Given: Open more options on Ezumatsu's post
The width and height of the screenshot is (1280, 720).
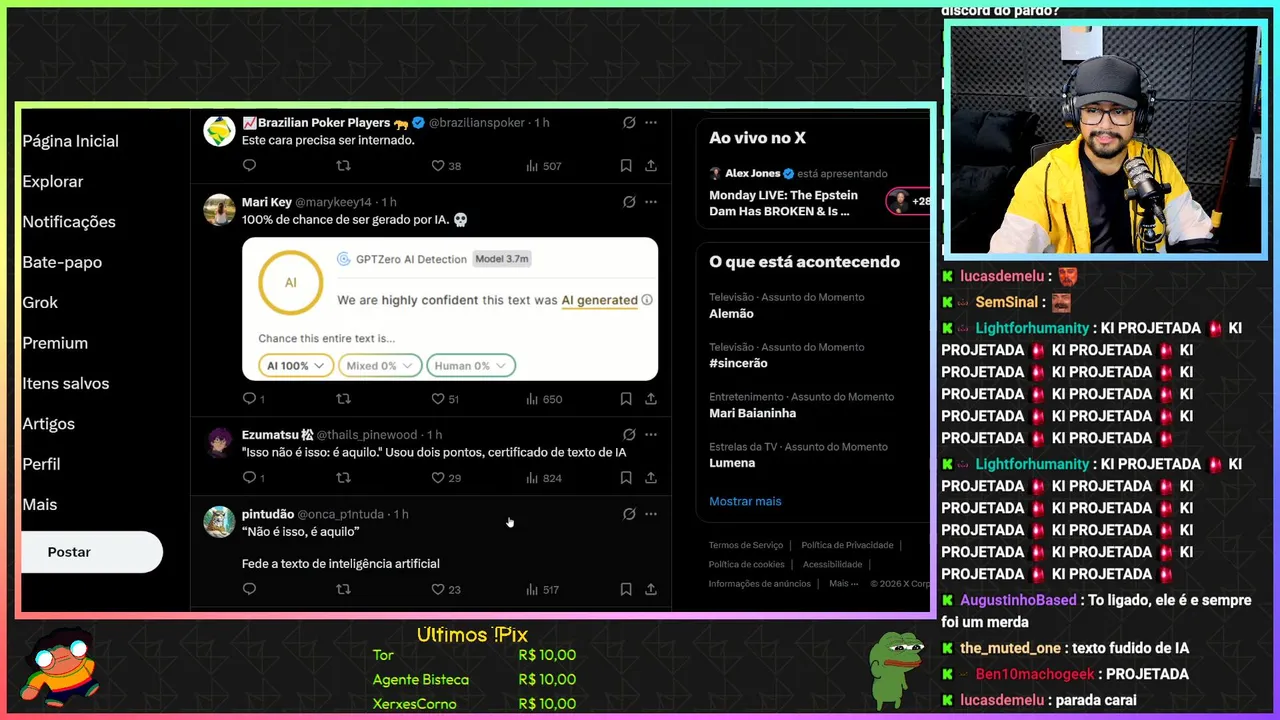Looking at the screenshot, I should pyautogui.click(x=651, y=435).
